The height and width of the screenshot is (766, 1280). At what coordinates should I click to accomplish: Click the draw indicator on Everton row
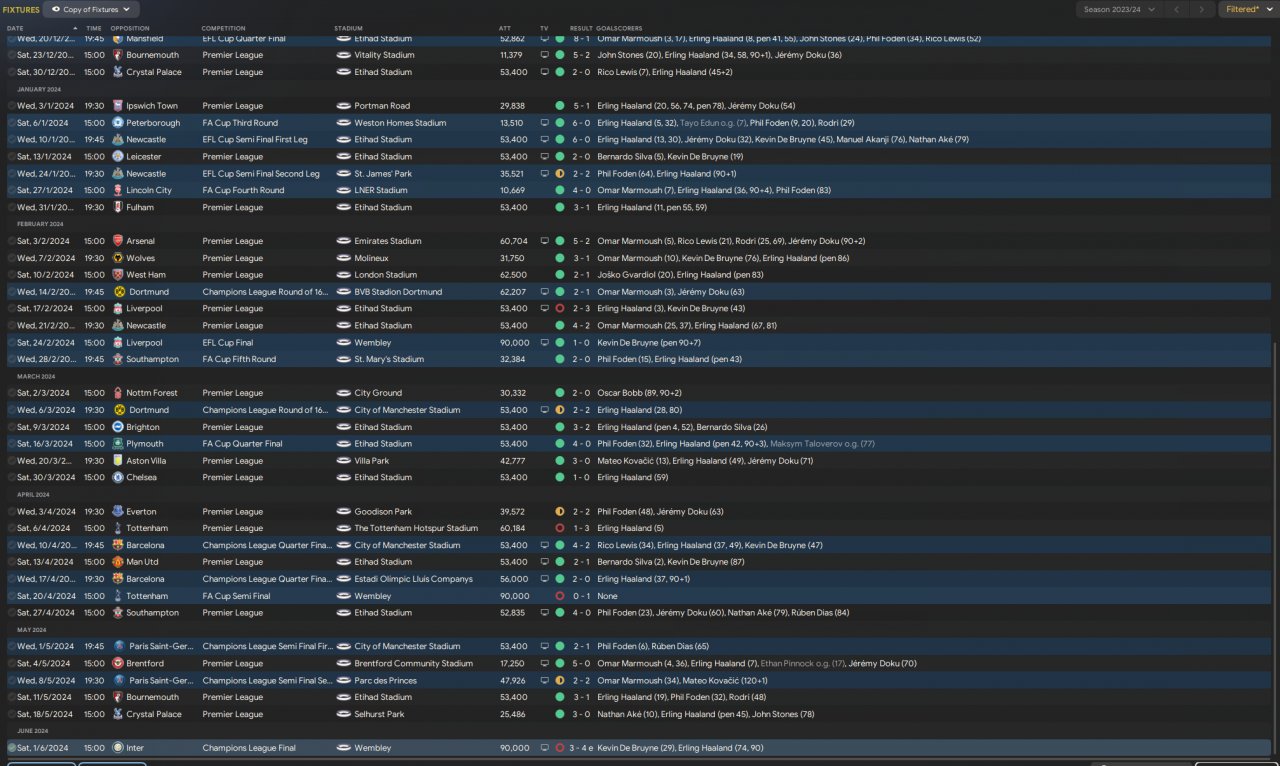tap(560, 512)
